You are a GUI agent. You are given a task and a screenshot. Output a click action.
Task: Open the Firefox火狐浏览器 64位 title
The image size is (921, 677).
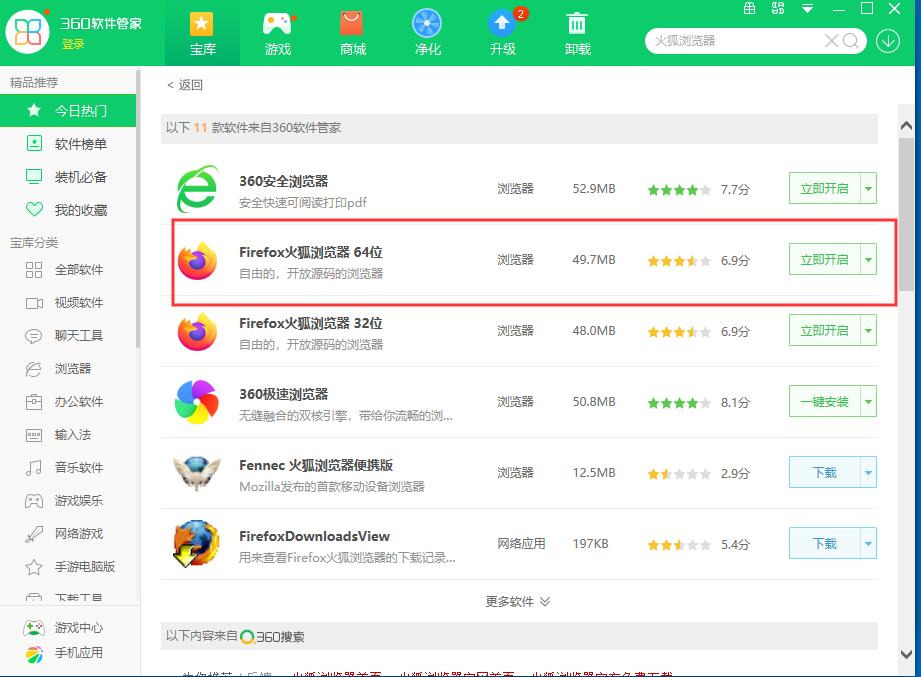pyautogui.click(x=311, y=252)
